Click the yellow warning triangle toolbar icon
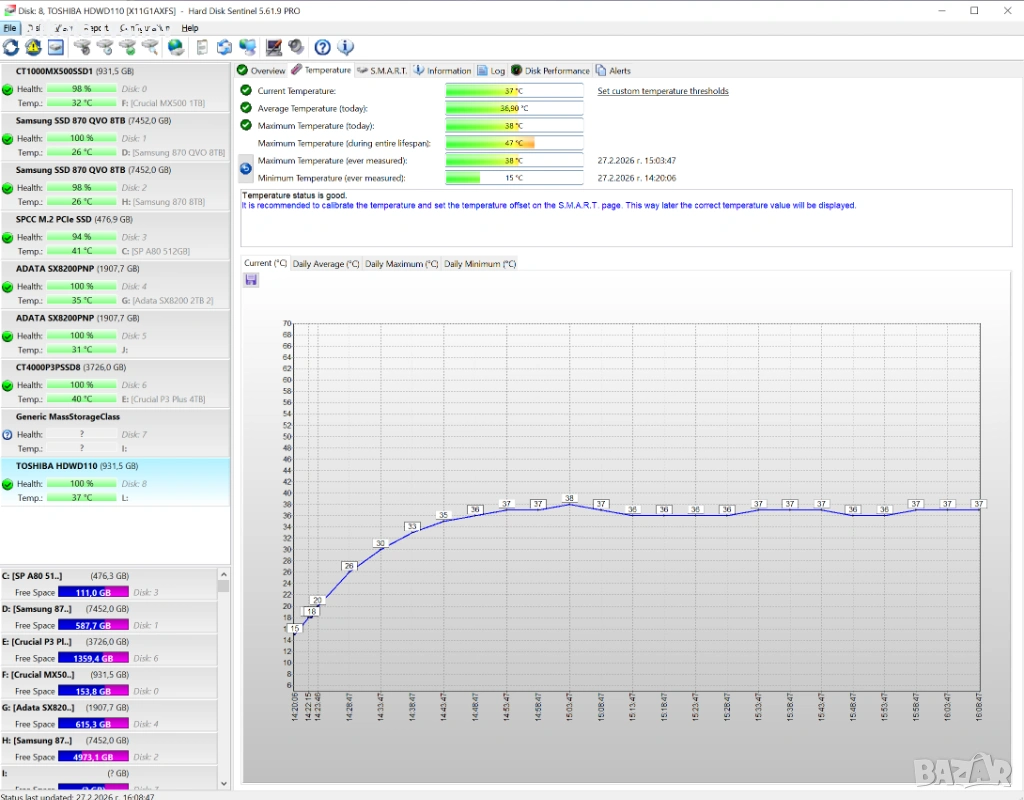The image size is (1024, 800). (x=33, y=47)
